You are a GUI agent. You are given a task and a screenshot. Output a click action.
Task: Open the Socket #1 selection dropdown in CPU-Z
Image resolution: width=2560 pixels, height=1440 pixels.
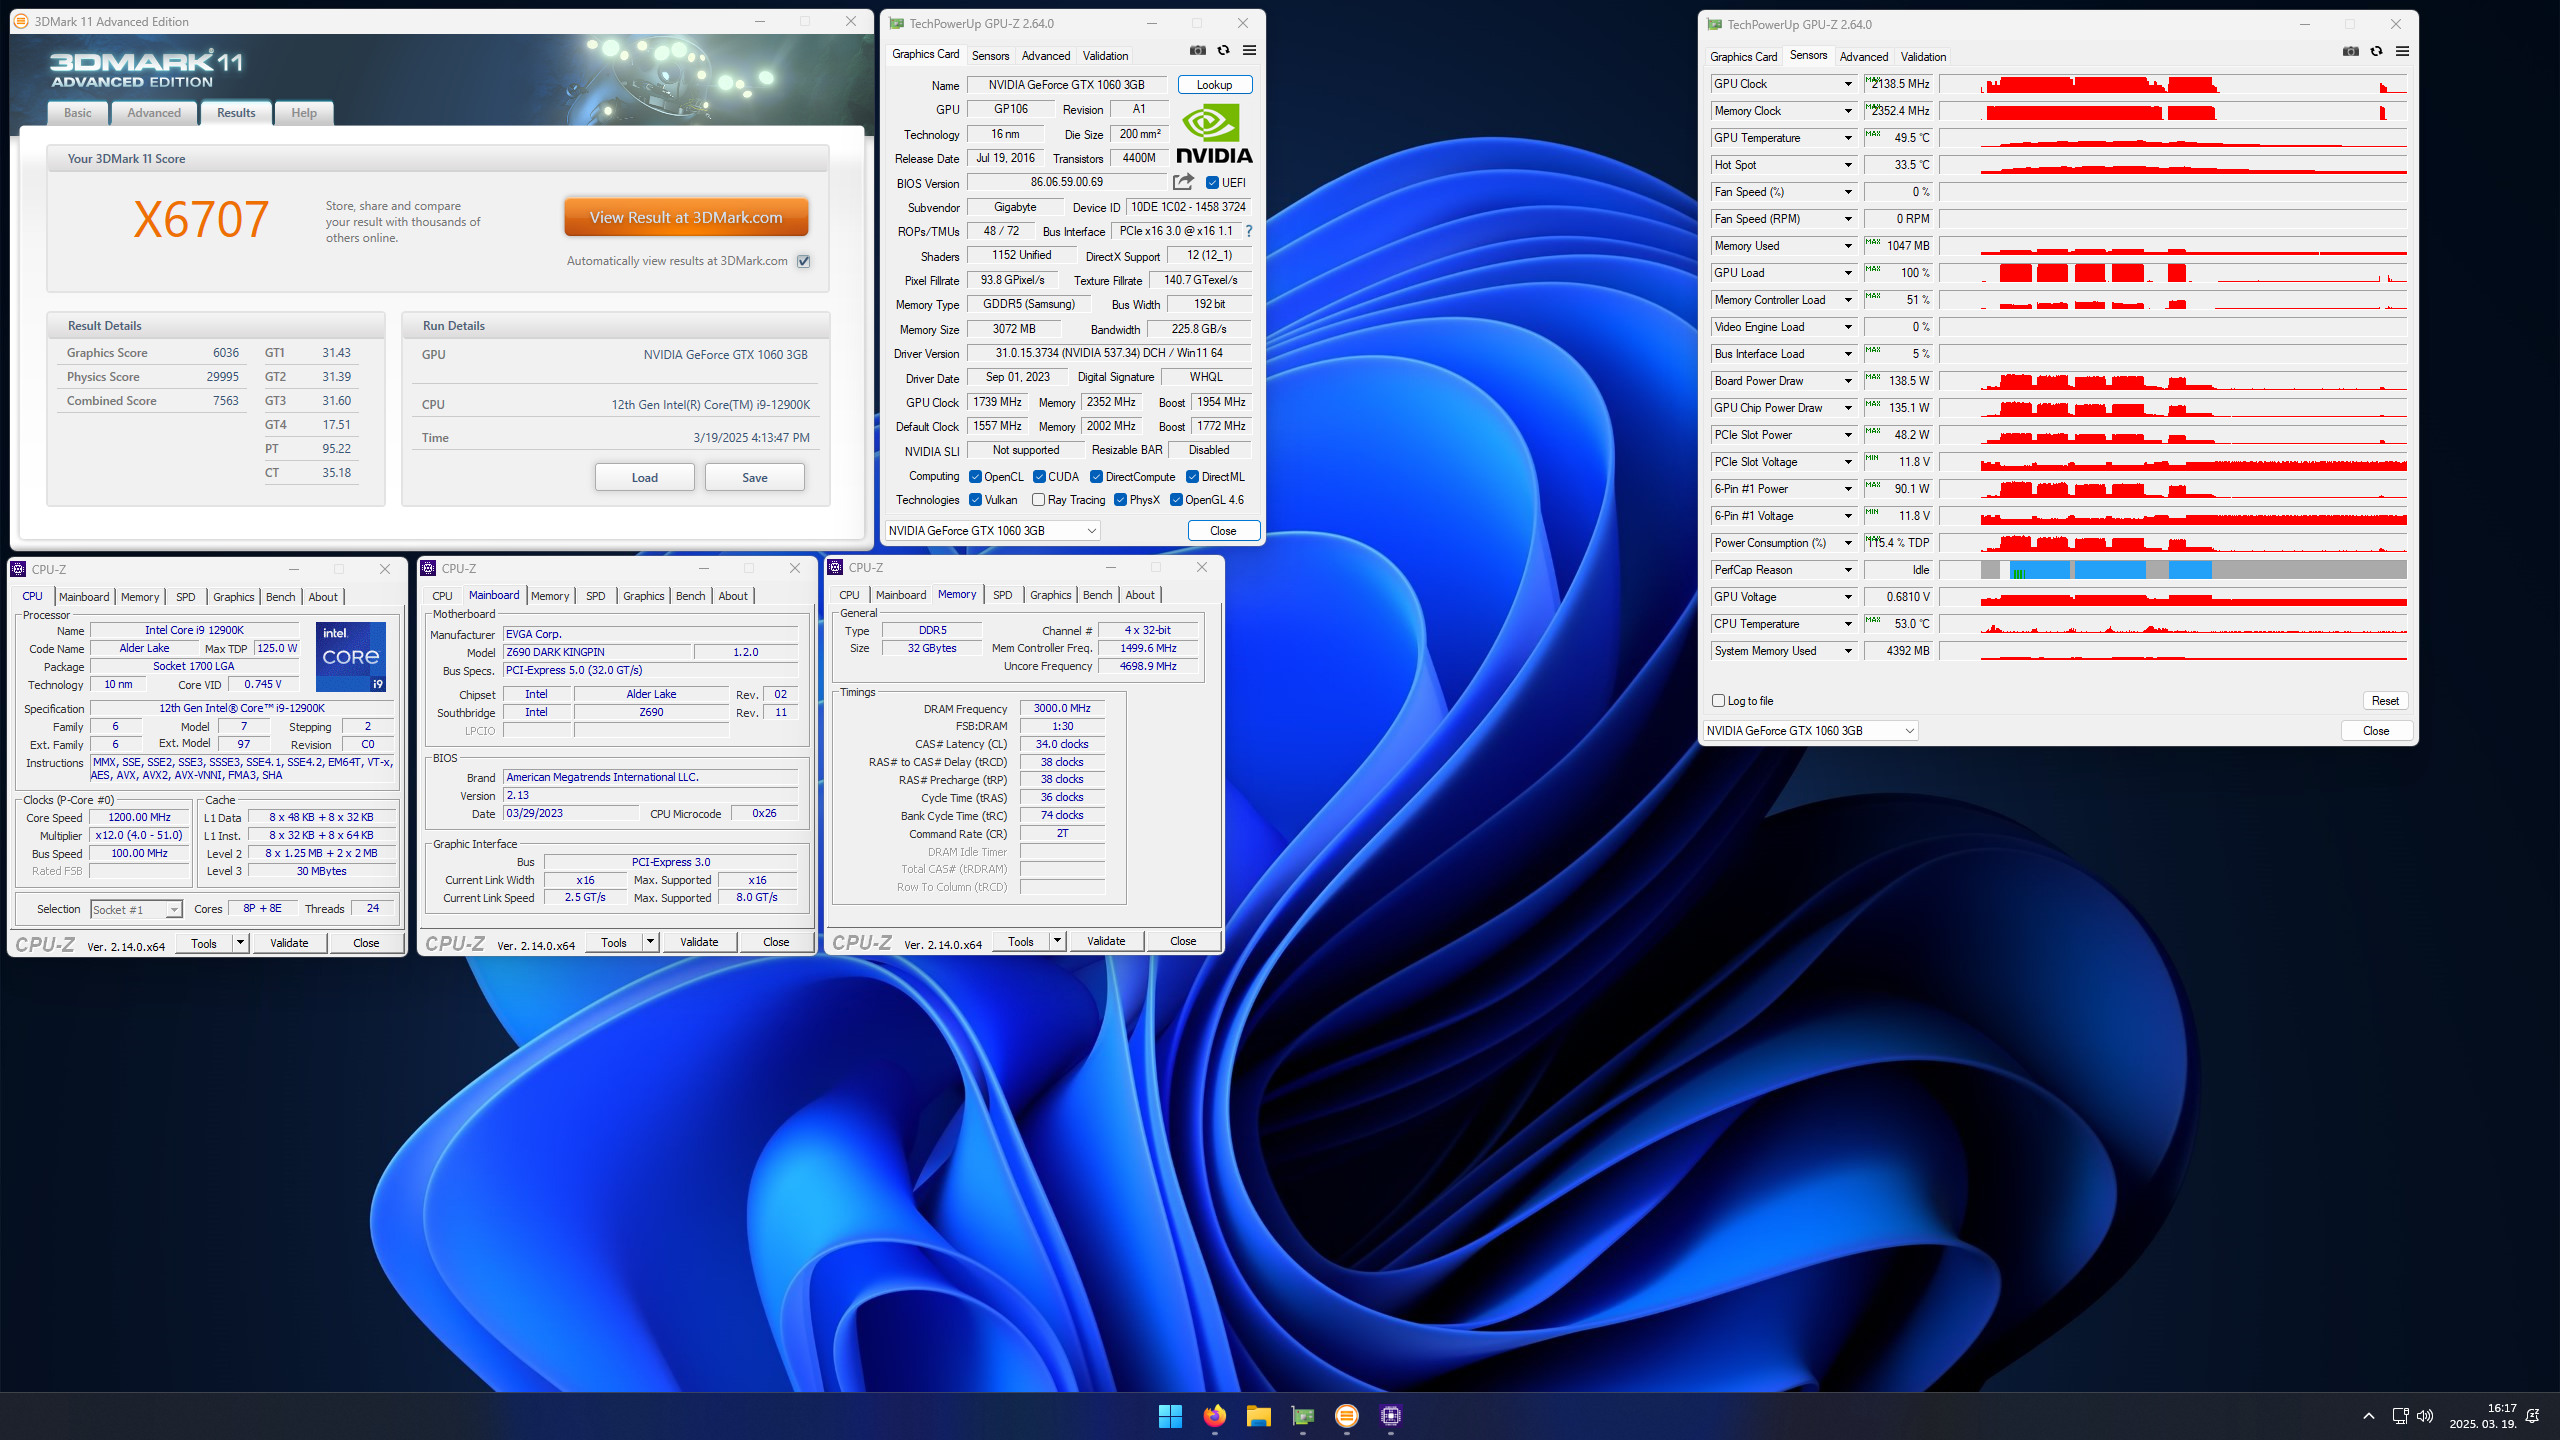point(136,909)
